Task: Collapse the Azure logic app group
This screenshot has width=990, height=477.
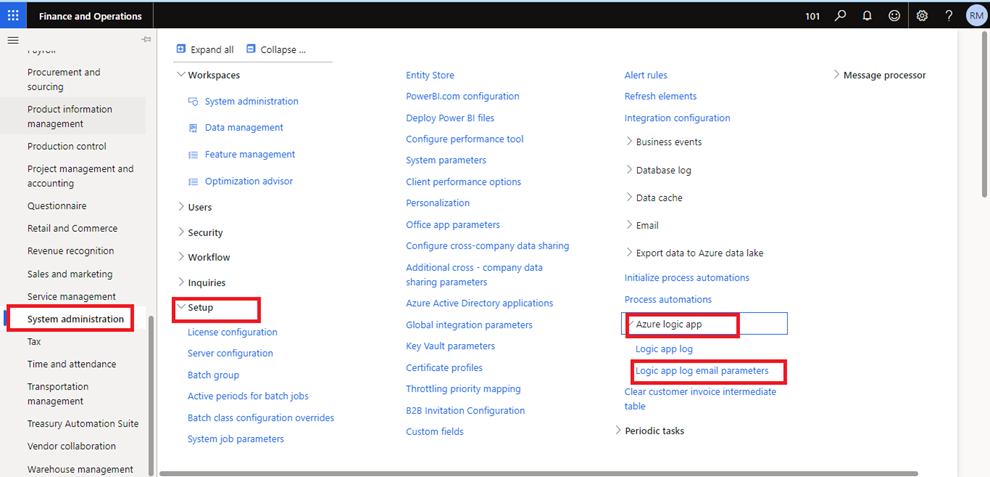Action: click(x=630, y=323)
